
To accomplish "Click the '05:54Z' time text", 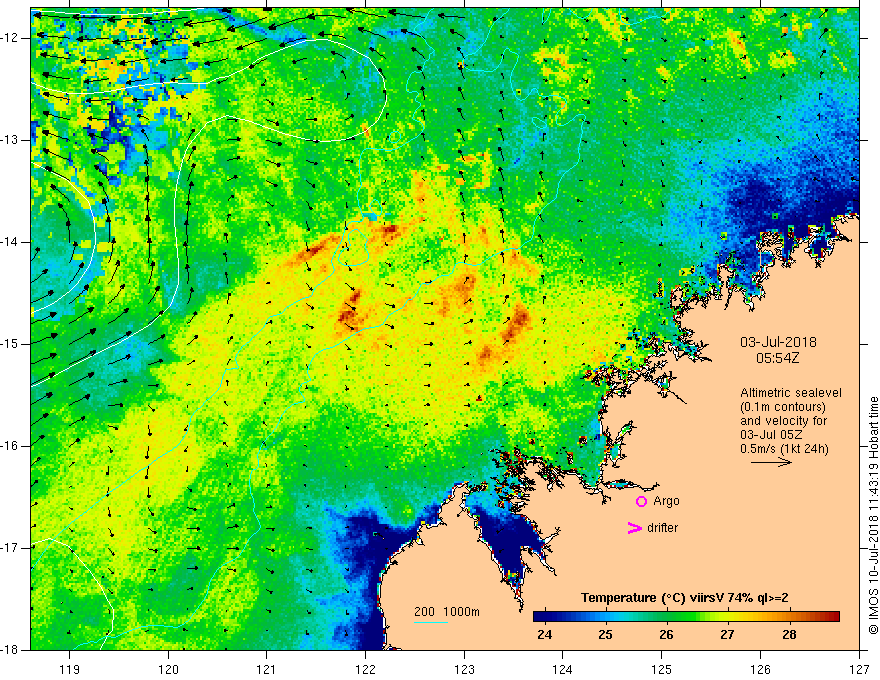I will [777, 357].
